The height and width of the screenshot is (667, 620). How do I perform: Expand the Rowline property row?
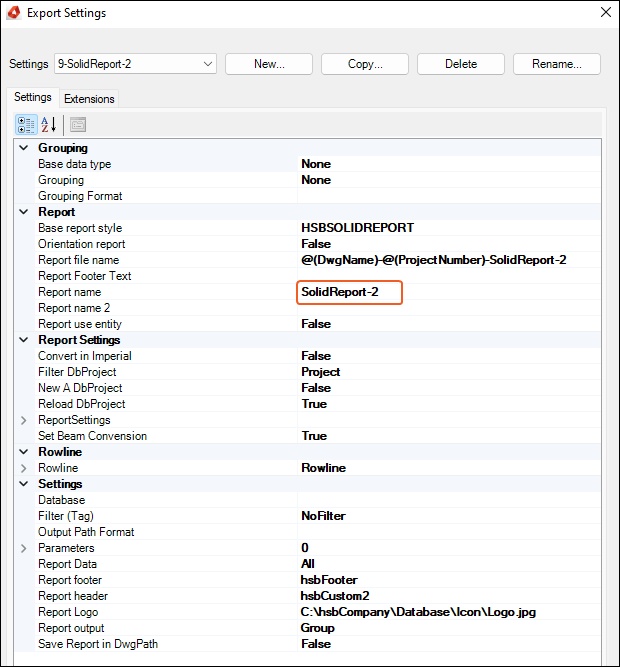click(24, 468)
